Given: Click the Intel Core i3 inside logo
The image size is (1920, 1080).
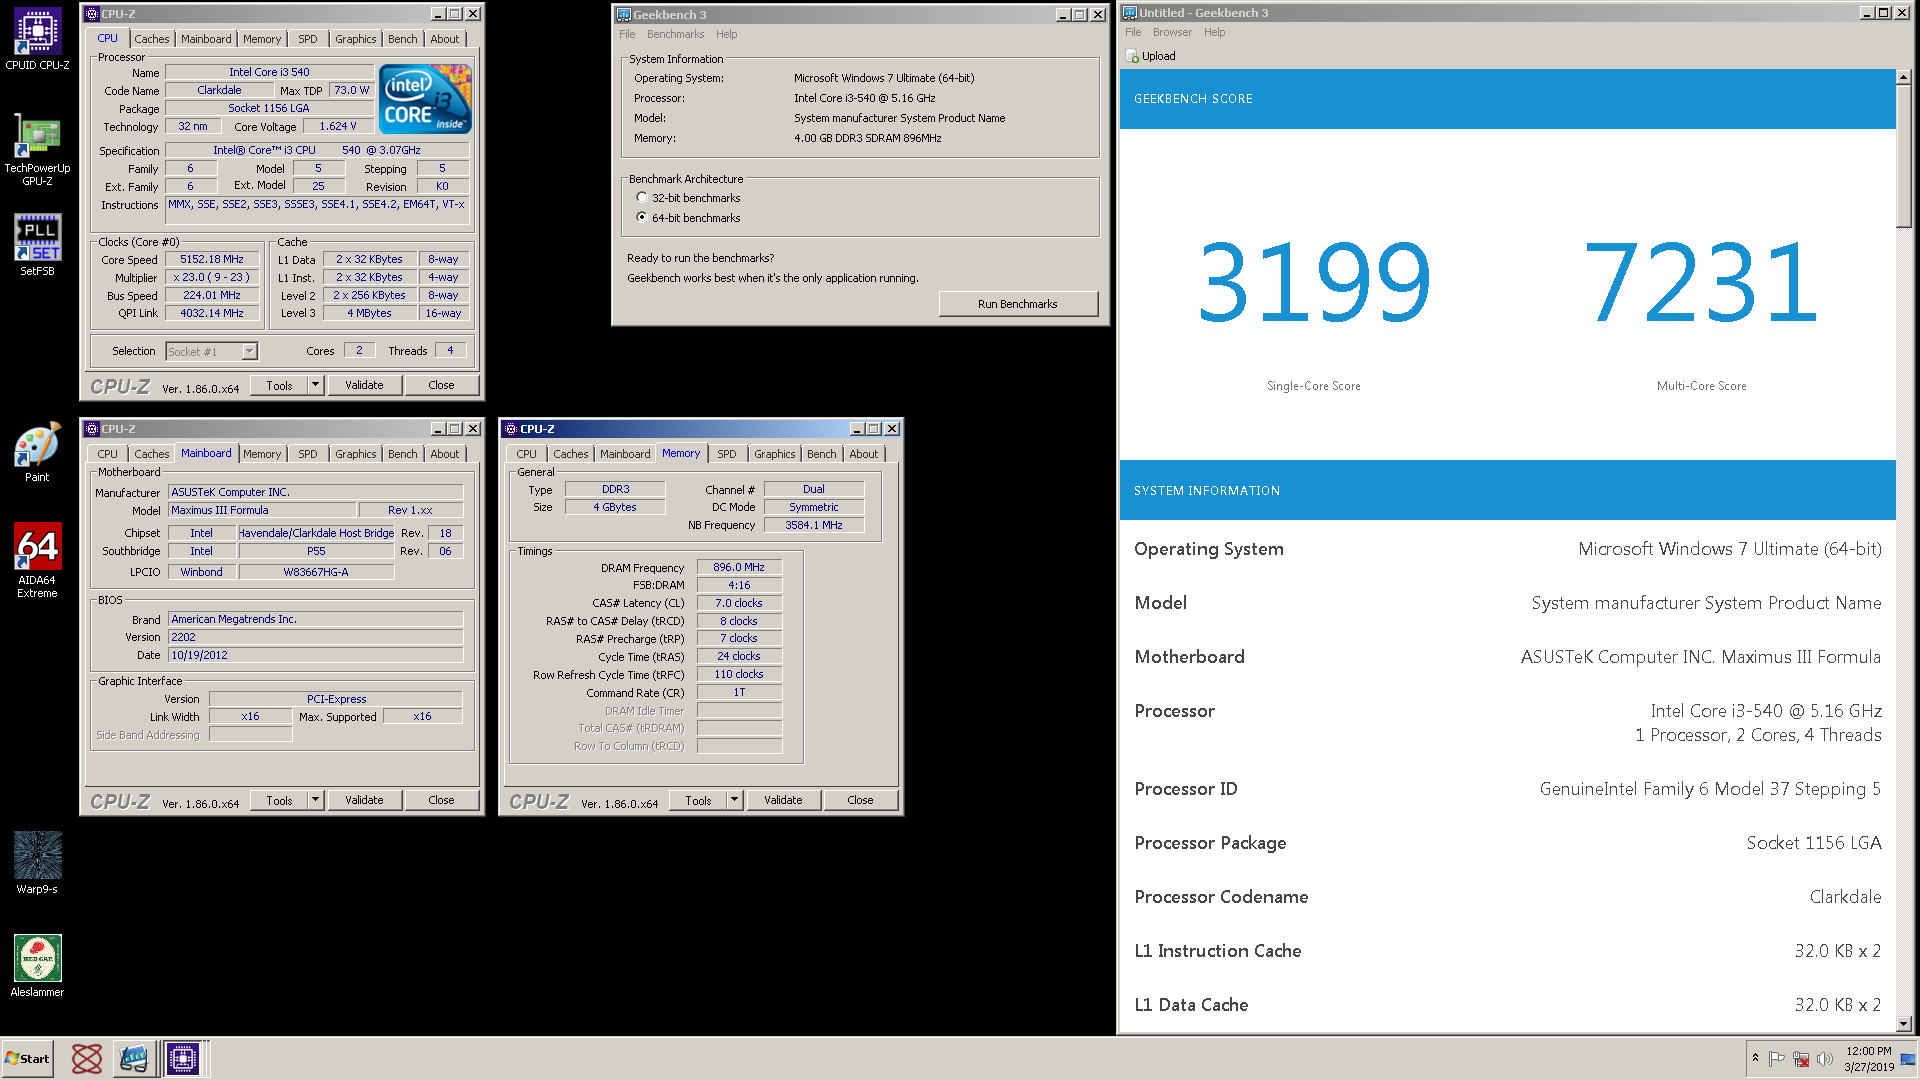Looking at the screenshot, I should pos(426,99).
